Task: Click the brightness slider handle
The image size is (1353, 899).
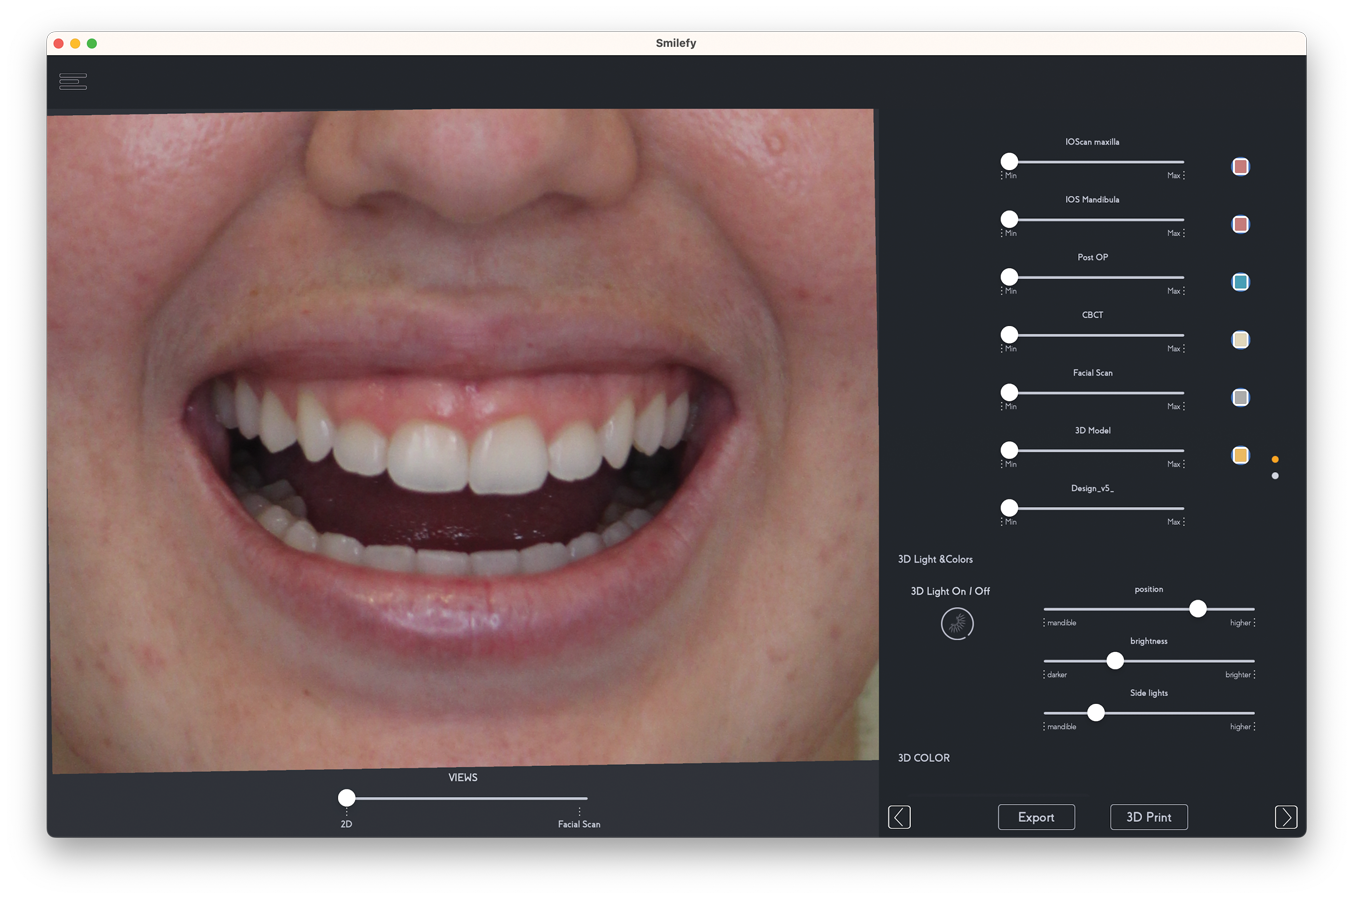Action: pyautogui.click(x=1115, y=661)
